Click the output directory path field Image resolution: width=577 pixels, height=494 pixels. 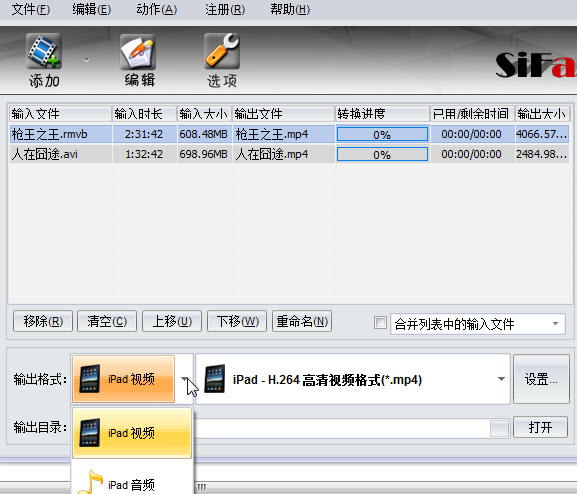(x=341, y=428)
